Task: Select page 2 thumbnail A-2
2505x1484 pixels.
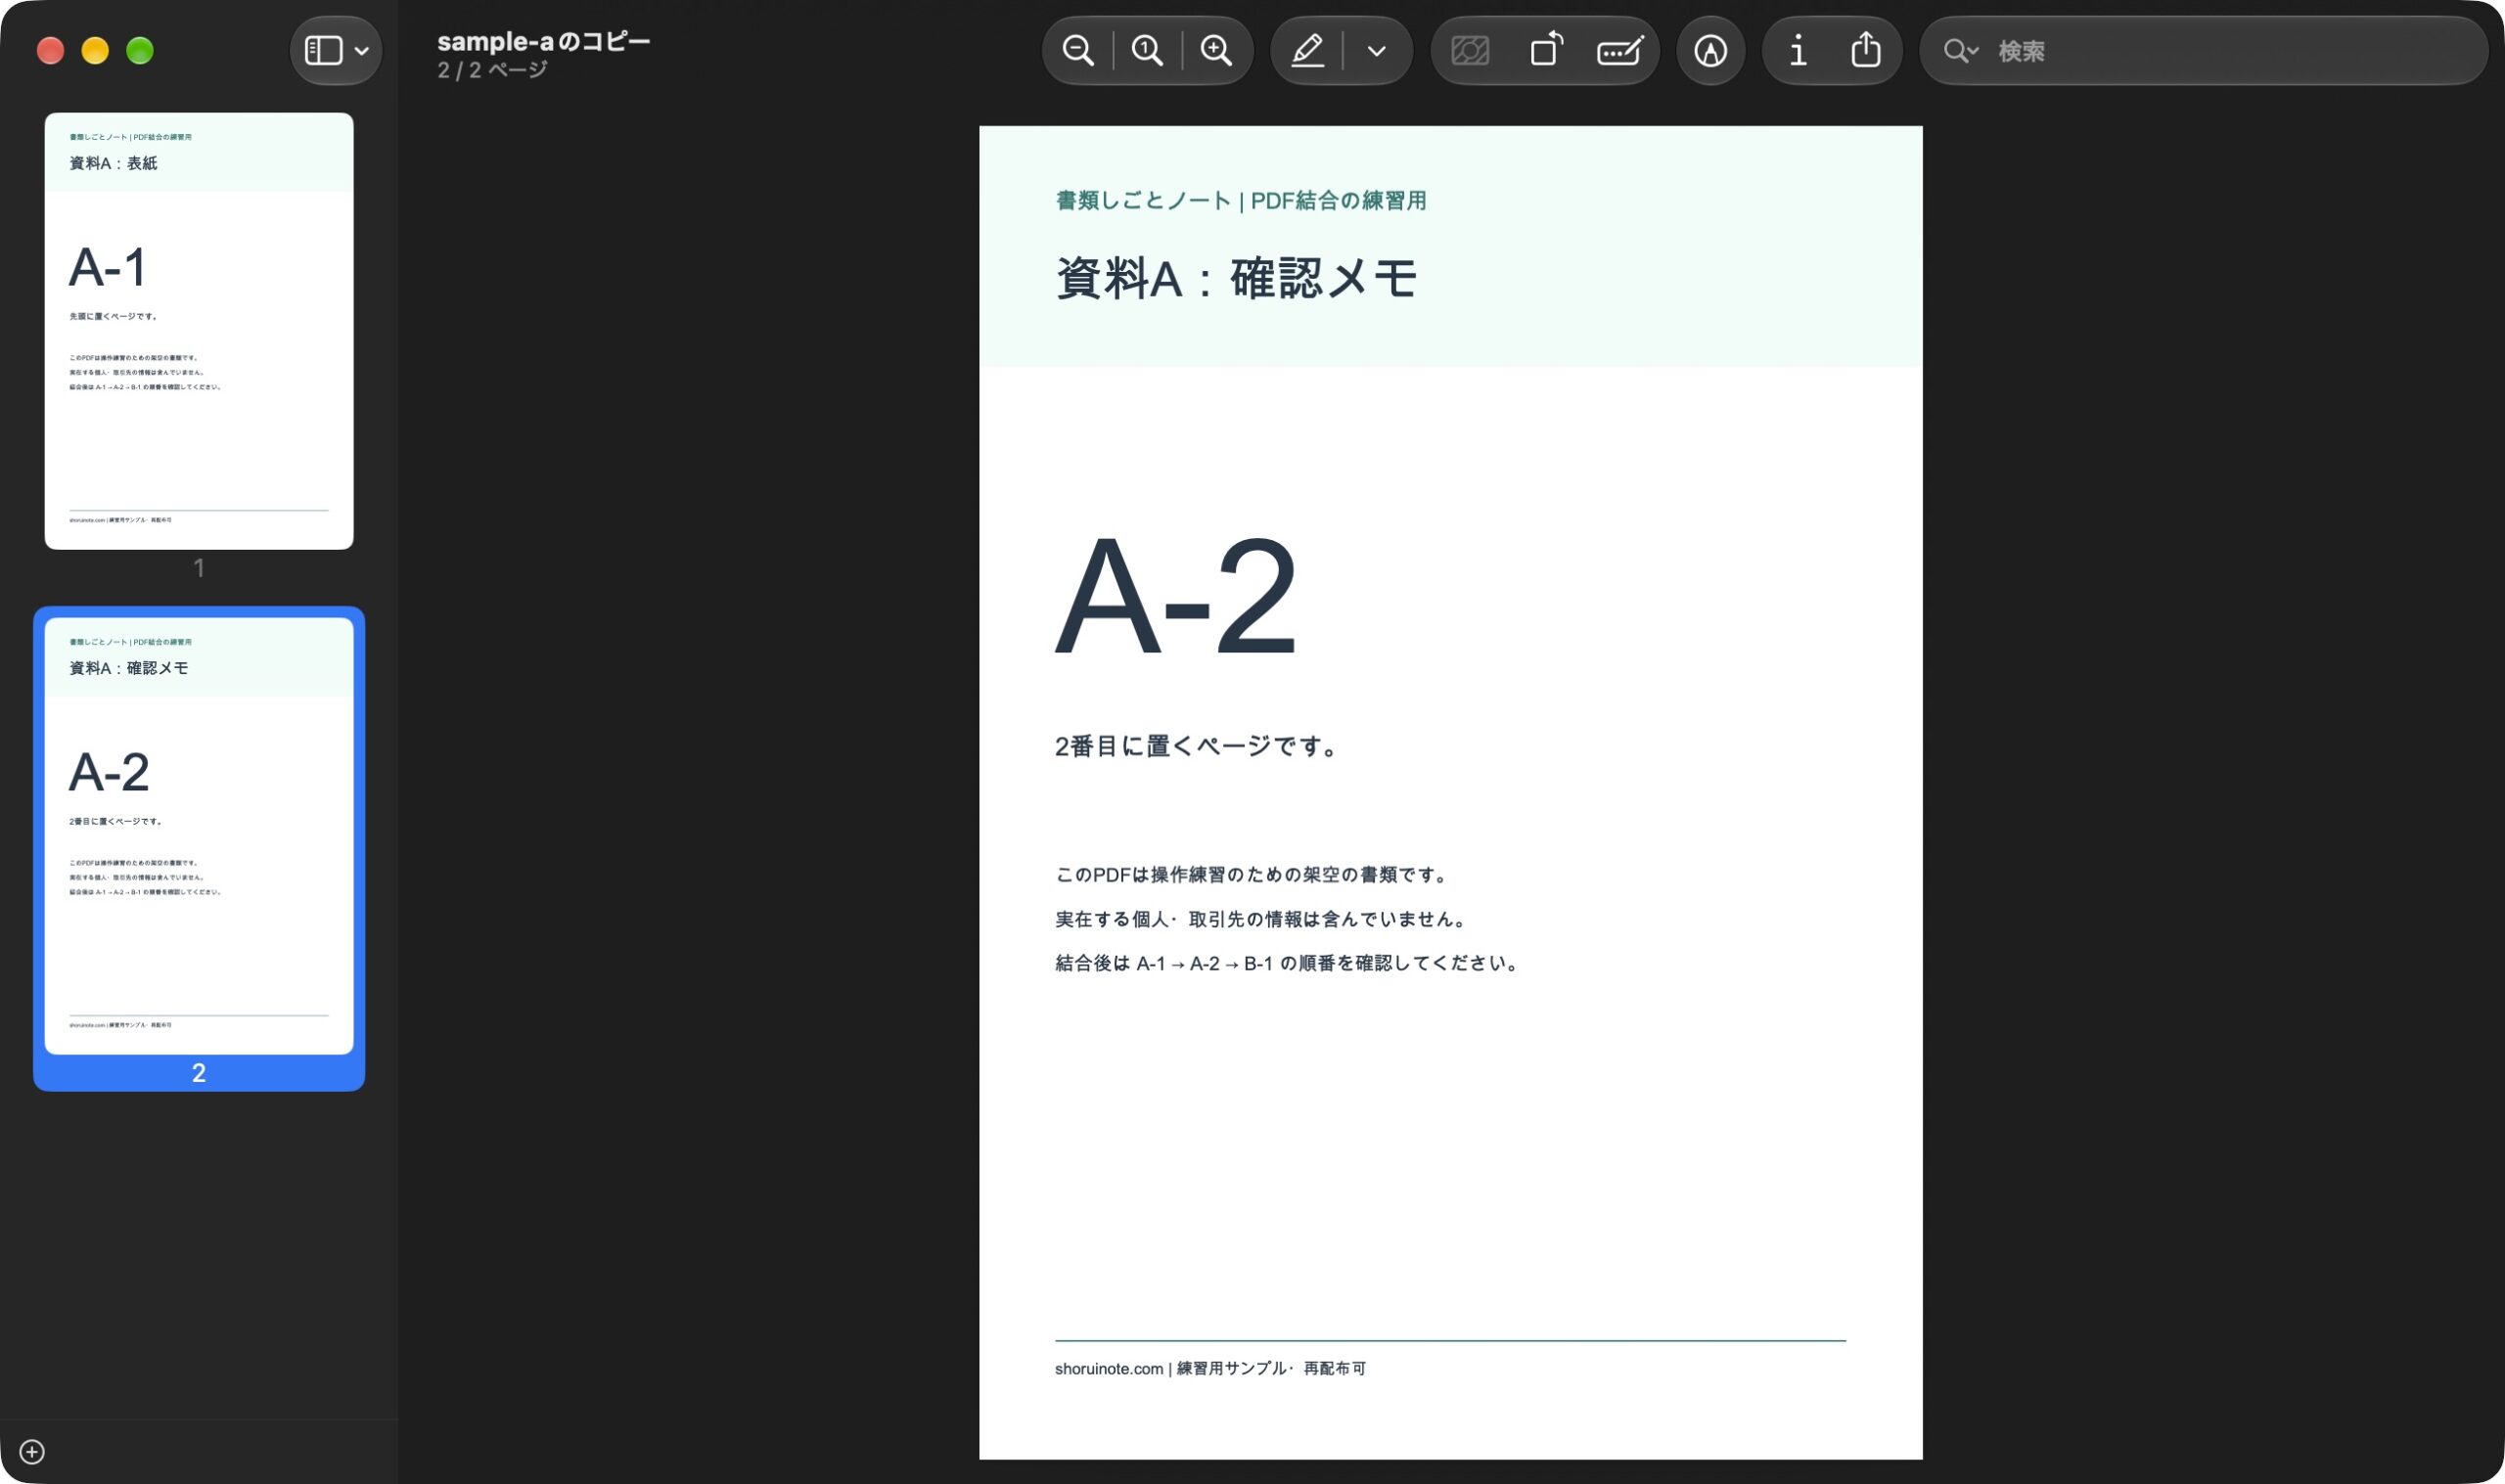Action: click(x=199, y=836)
